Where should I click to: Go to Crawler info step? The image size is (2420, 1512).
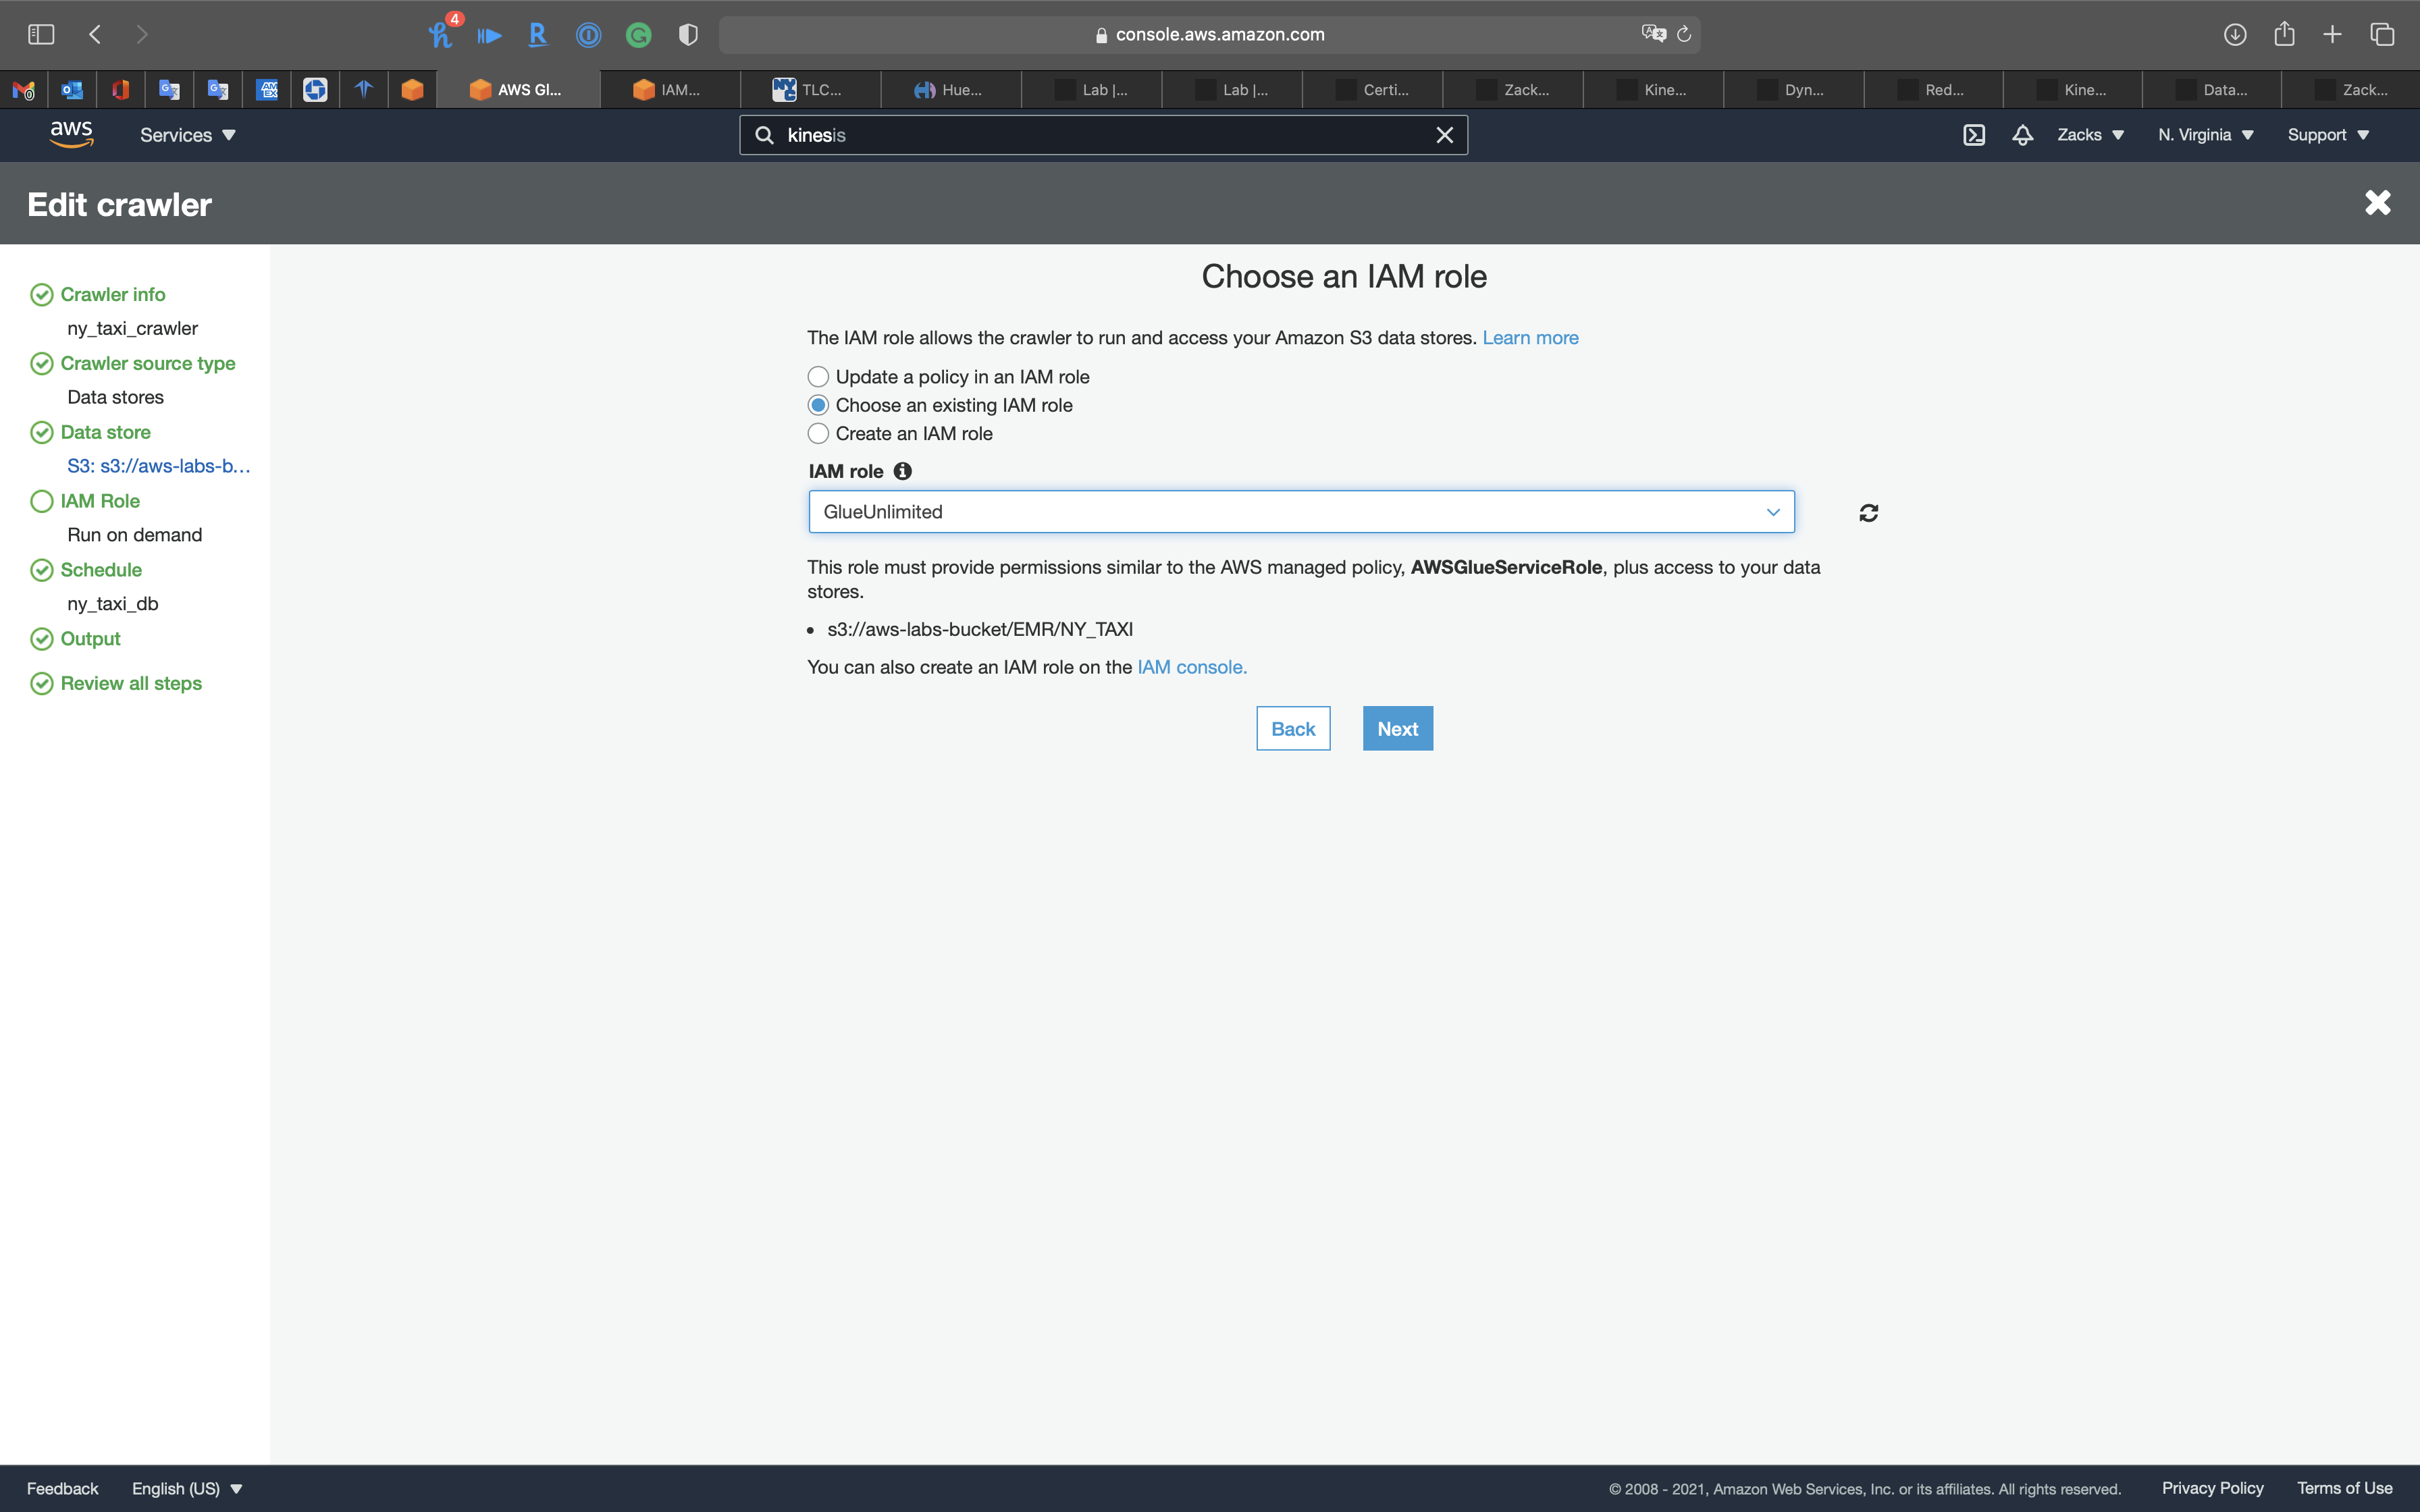112,294
